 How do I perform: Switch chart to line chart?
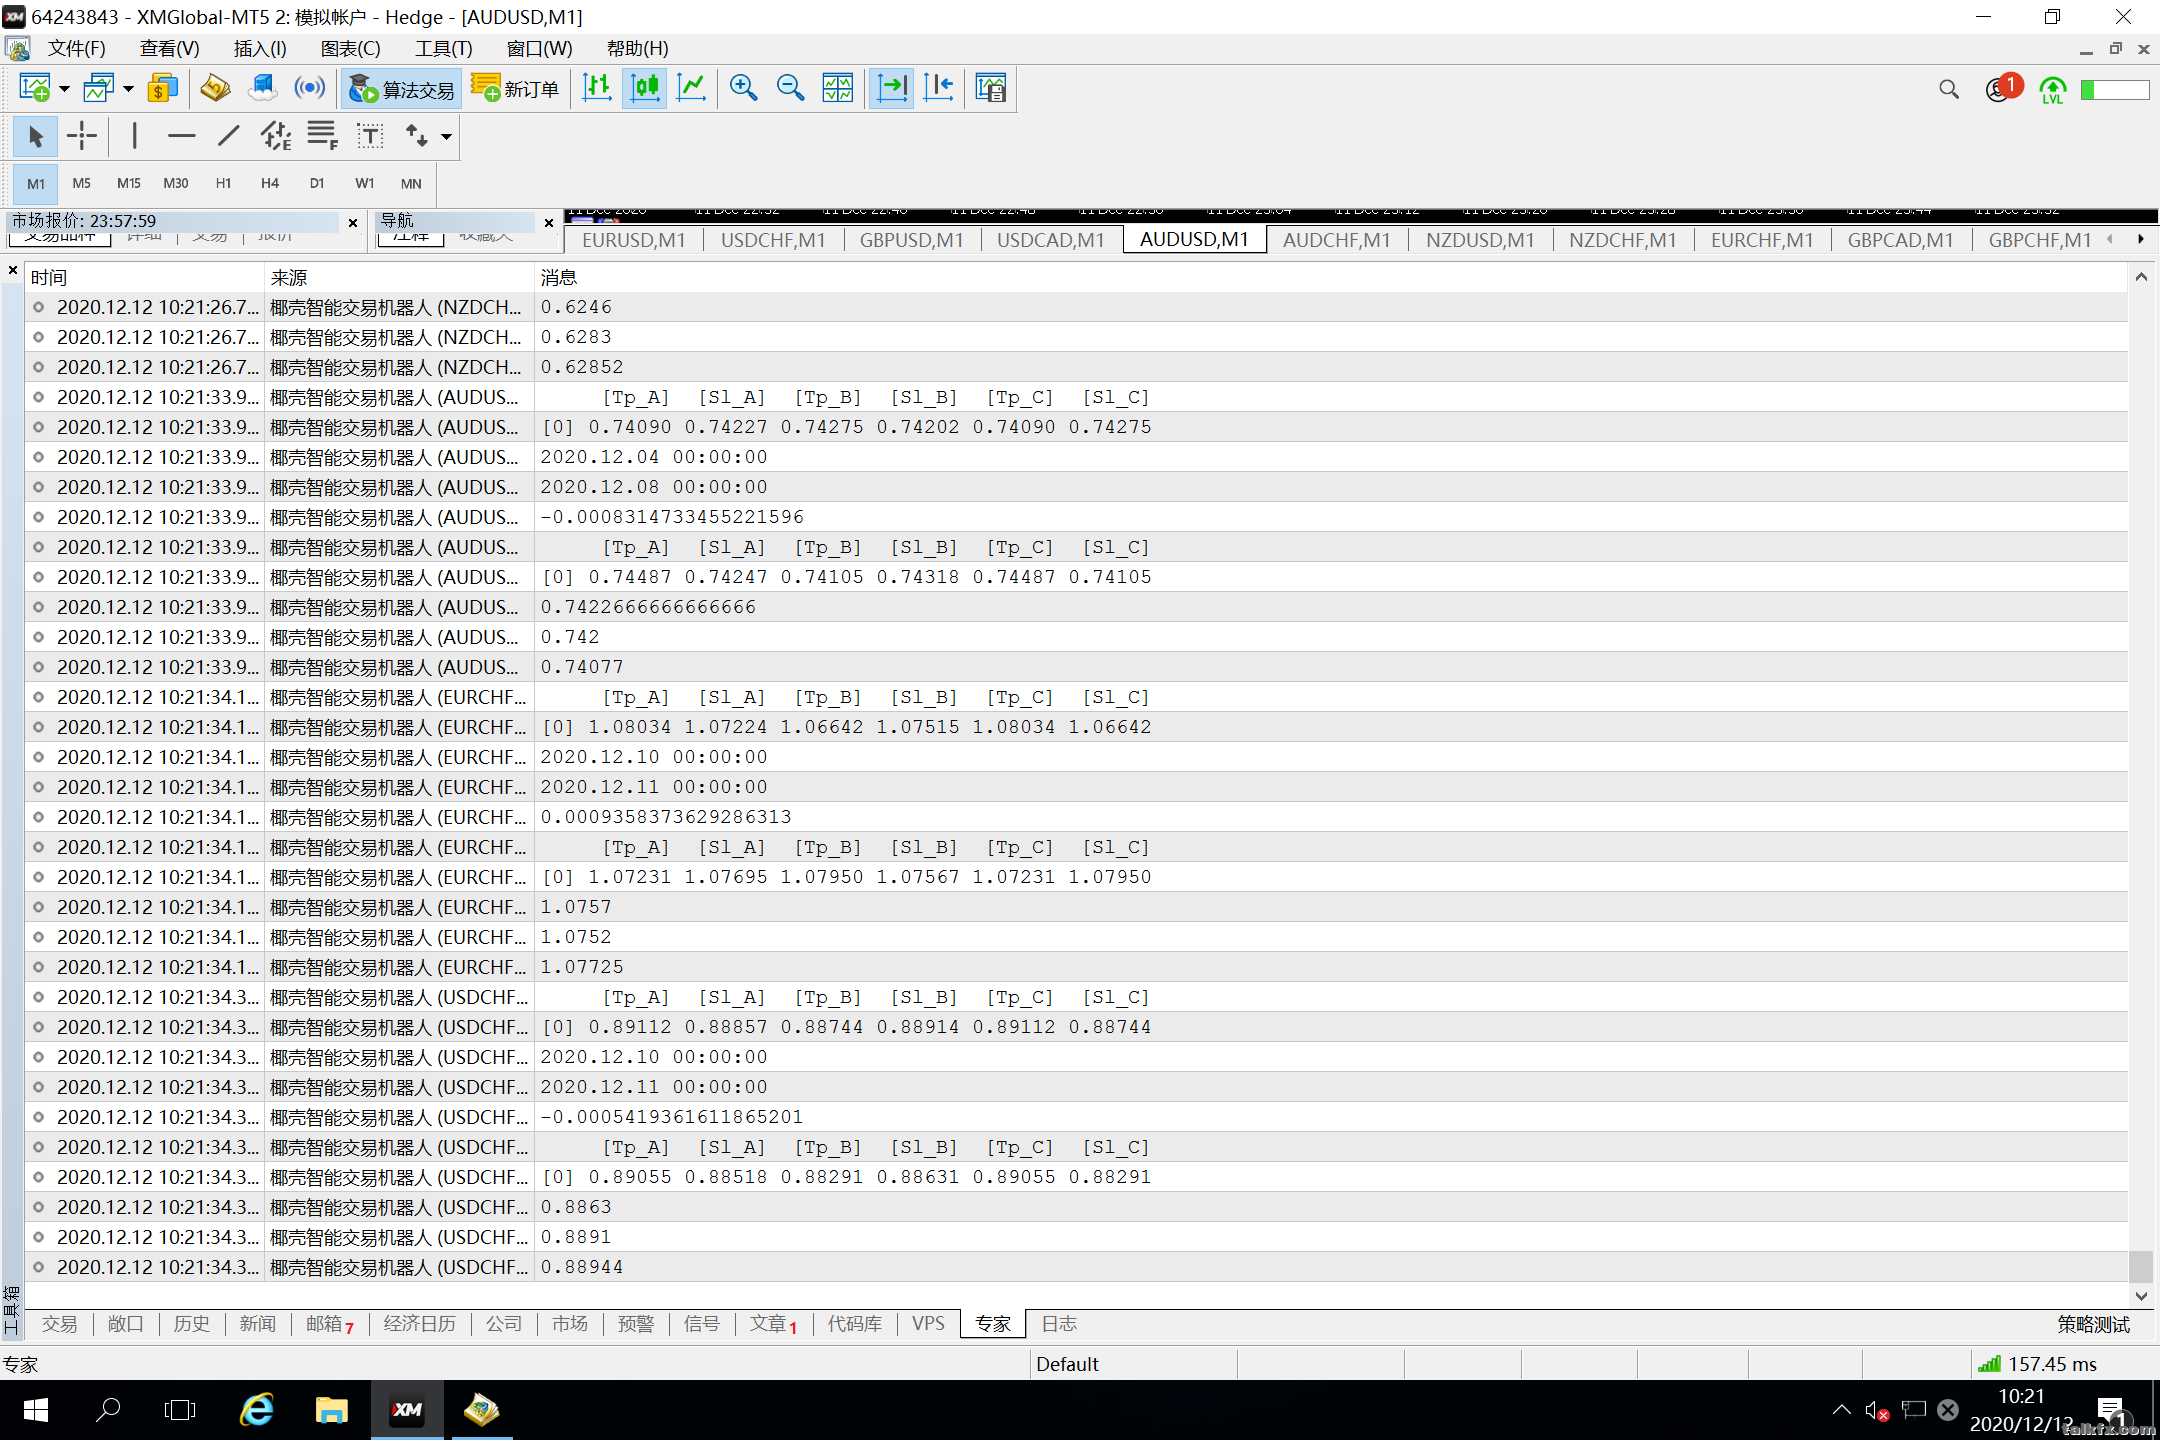pyautogui.click(x=692, y=89)
